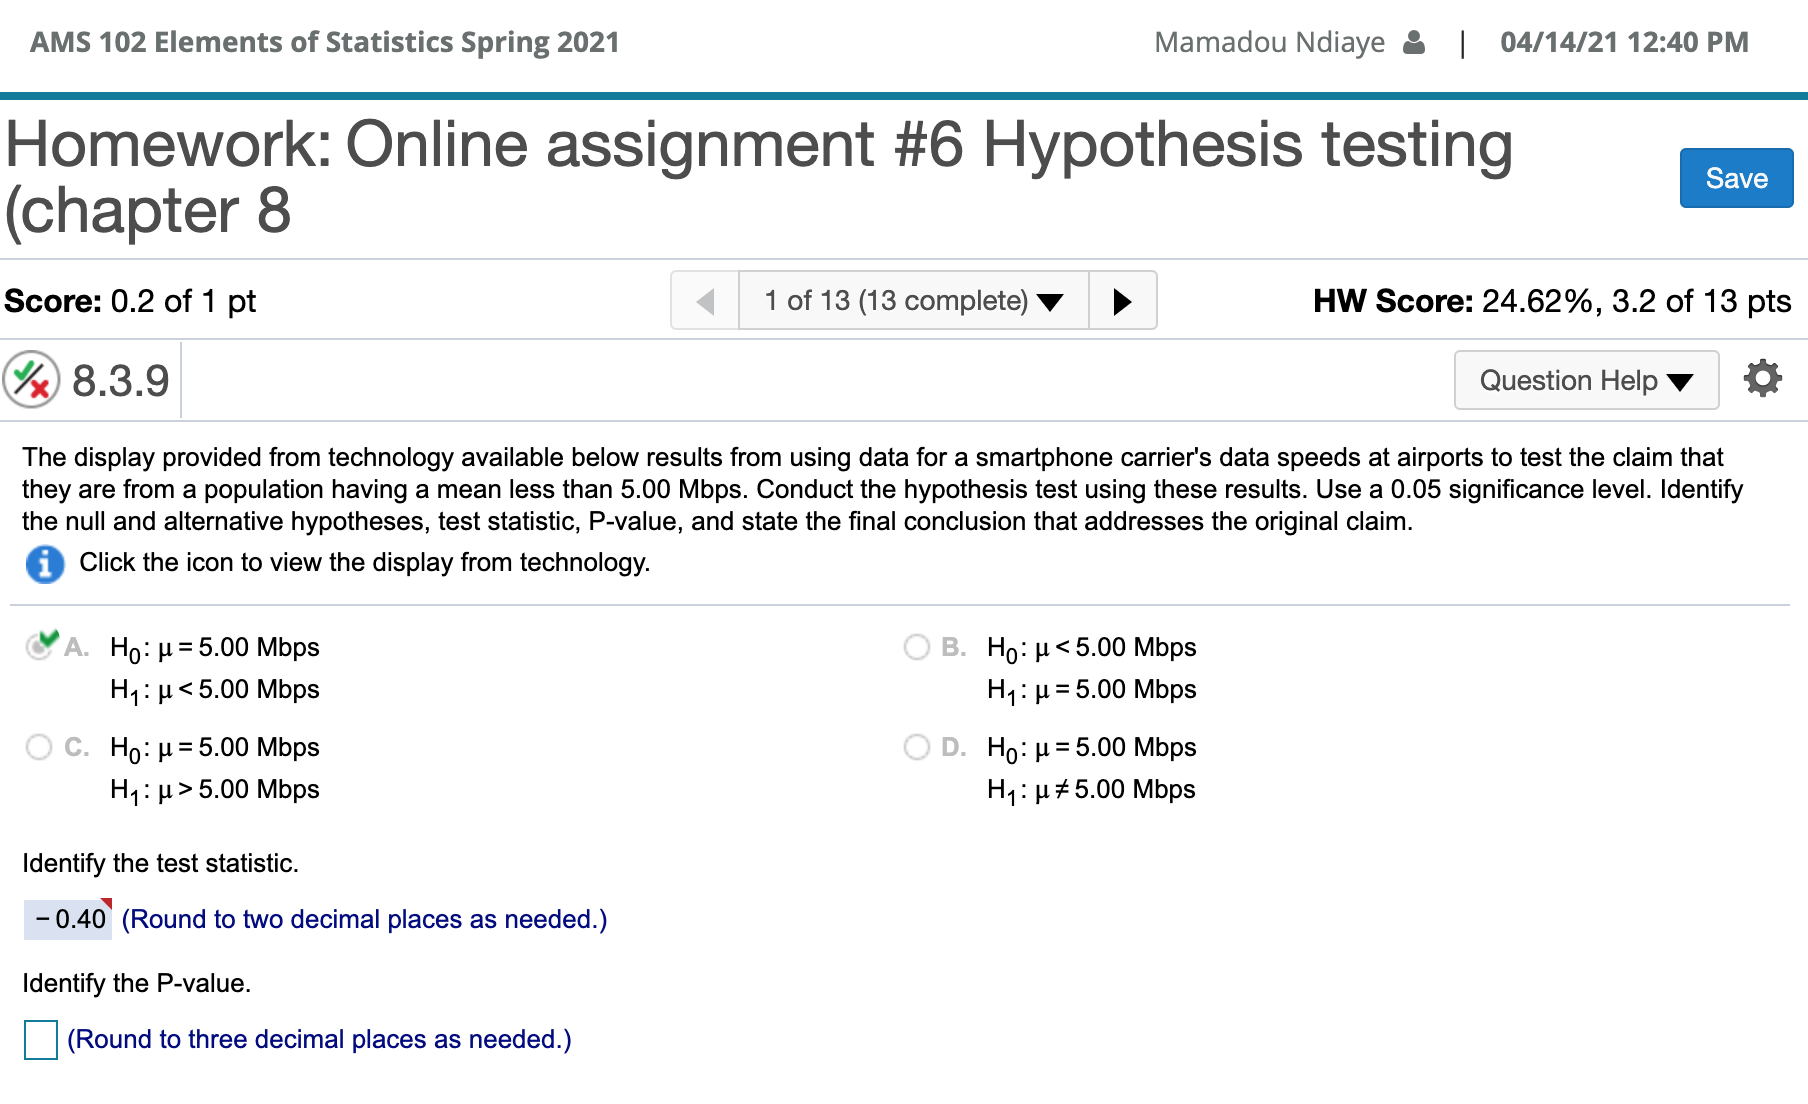Select option B radio button
Image resolution: width=1808 pixels, height=1104 pixels.
[917, 647]
